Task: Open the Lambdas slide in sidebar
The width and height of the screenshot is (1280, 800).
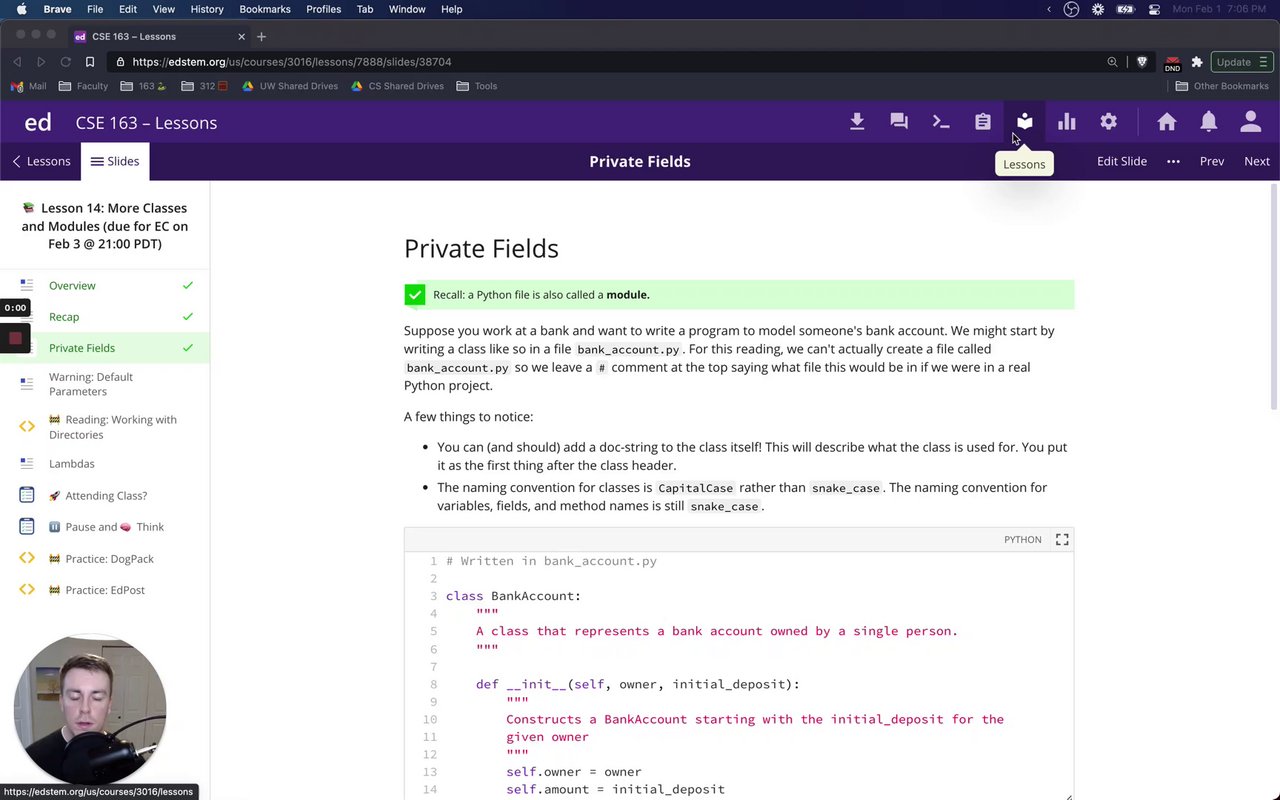Action: pyautogui.click(x=72, y=464)
